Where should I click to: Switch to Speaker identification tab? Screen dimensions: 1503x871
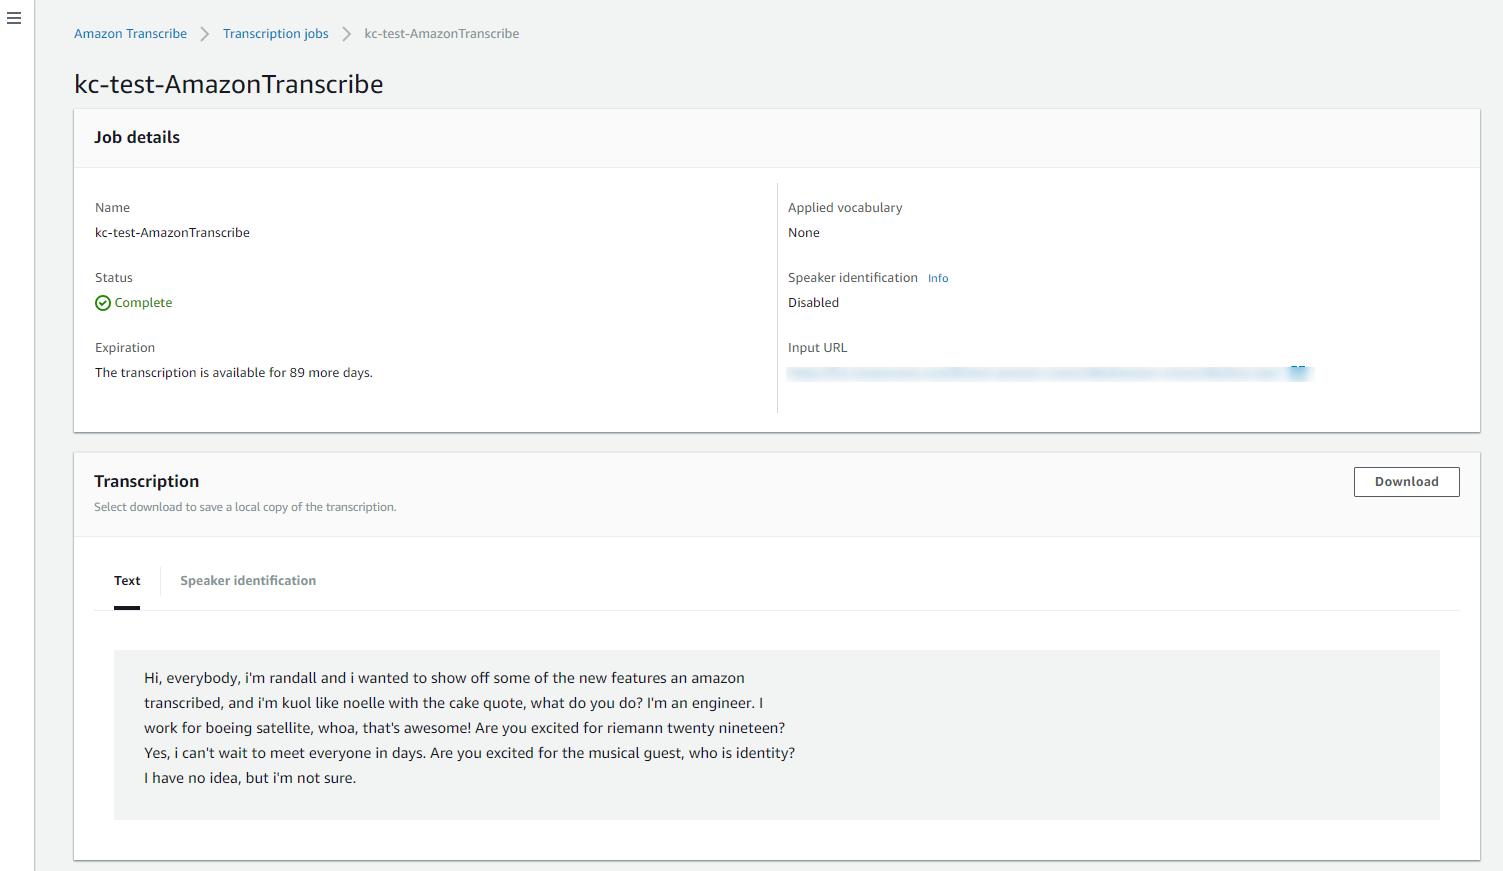(248, 581)
